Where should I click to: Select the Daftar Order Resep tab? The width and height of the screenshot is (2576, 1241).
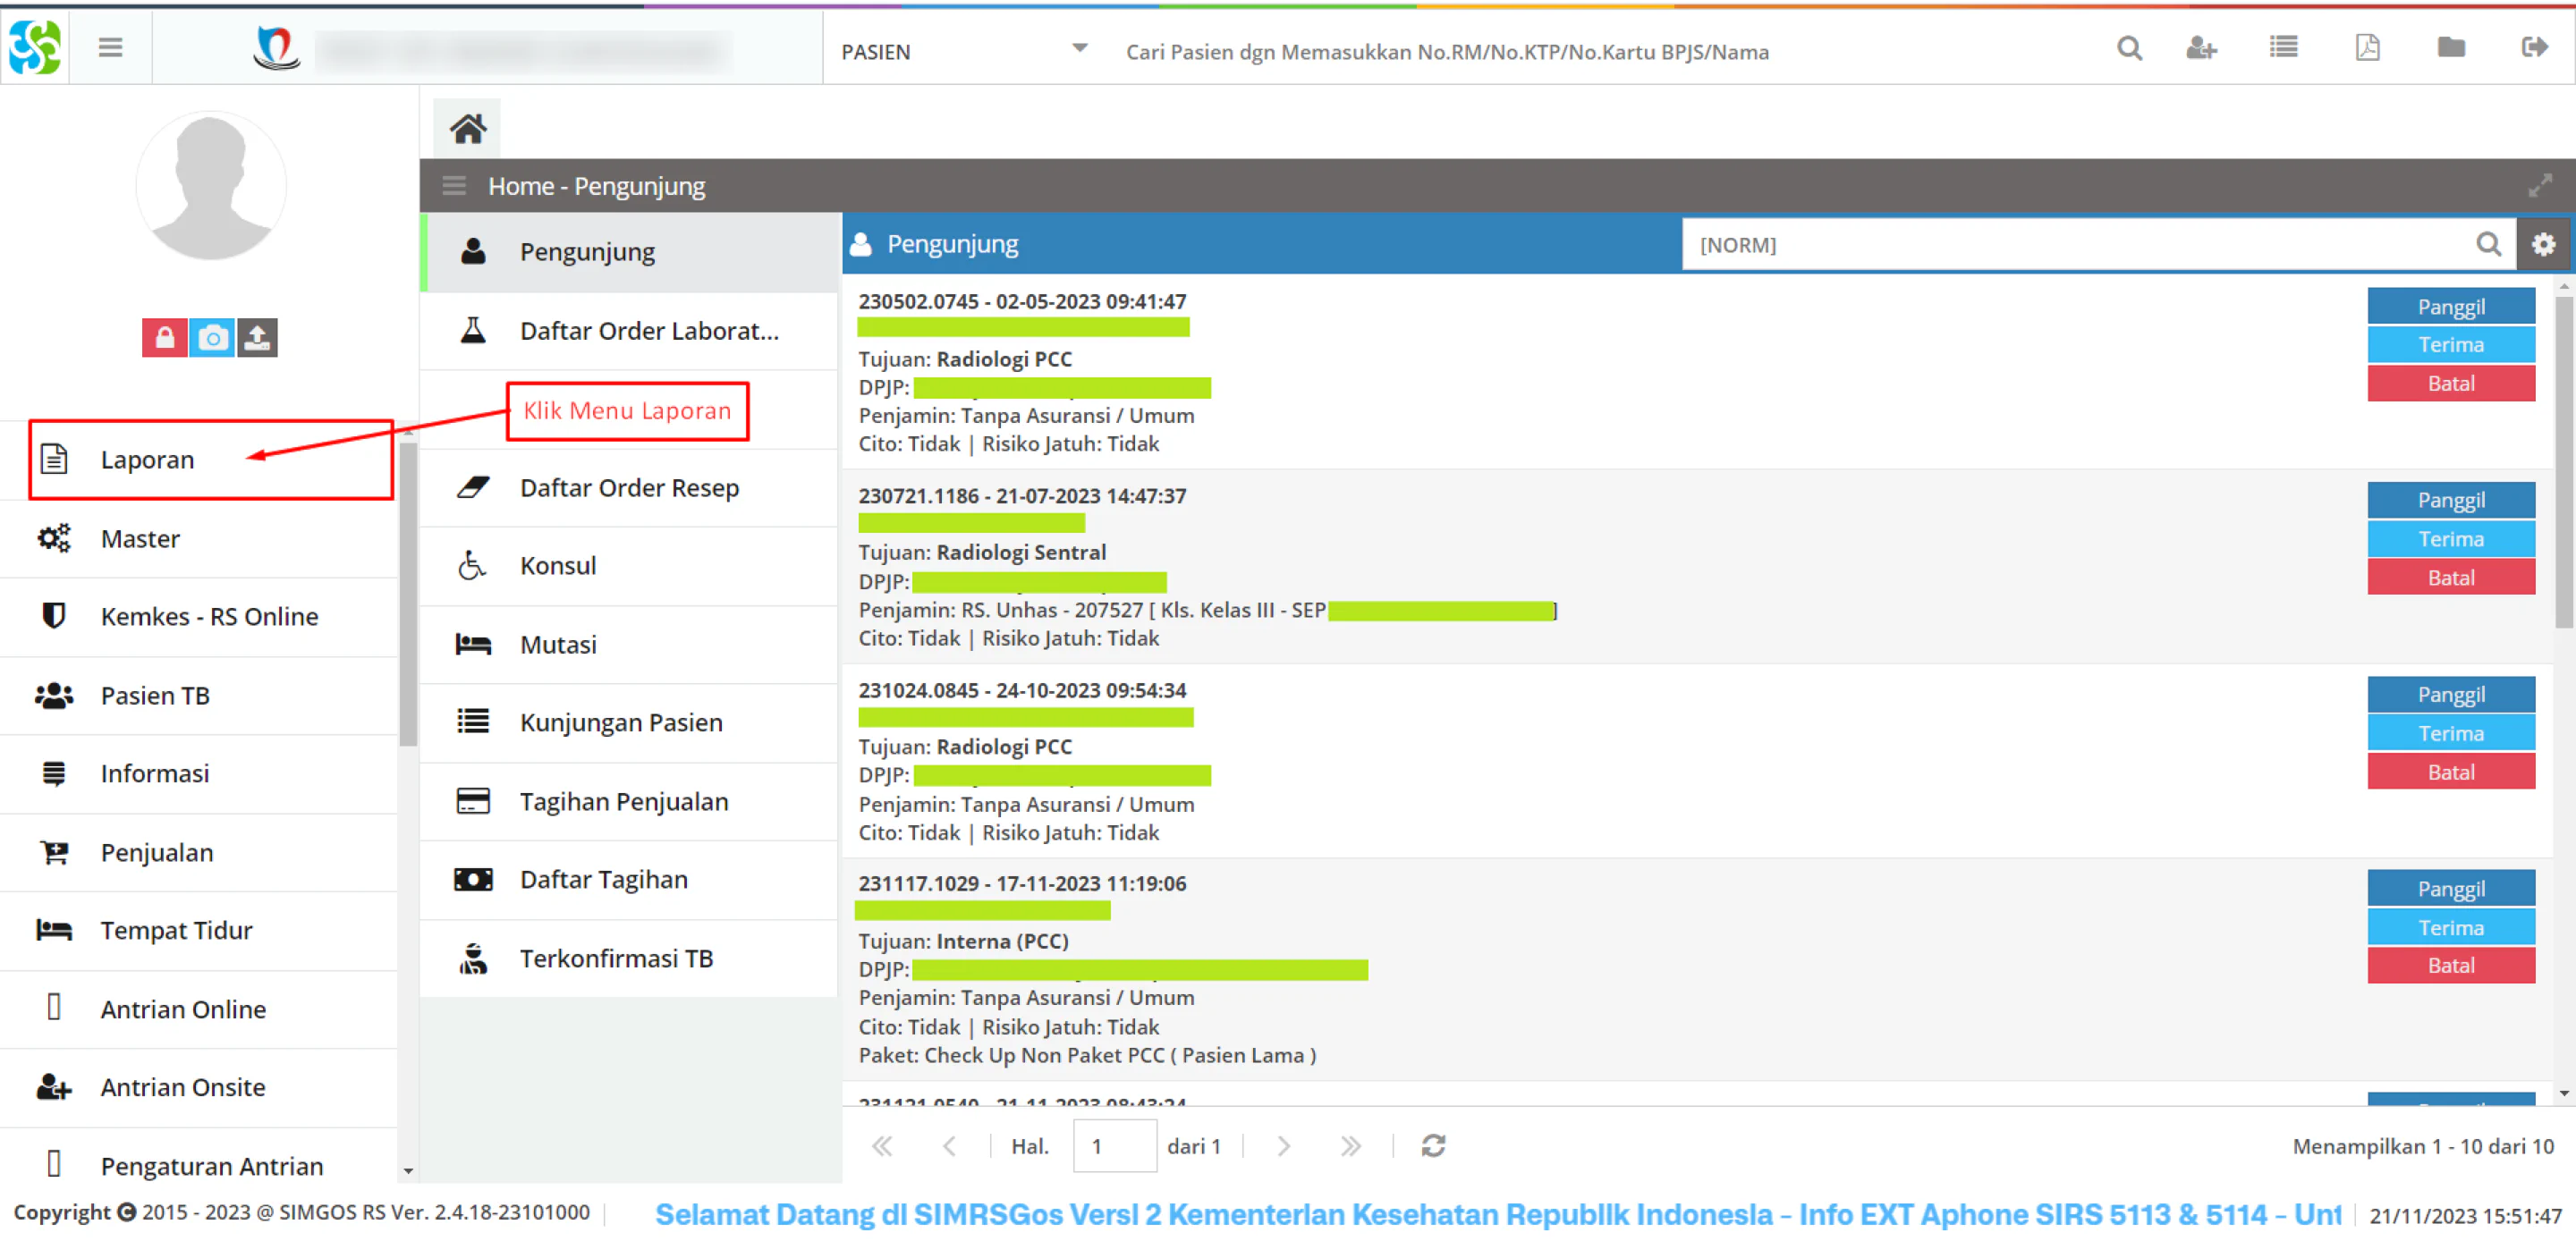[631, 488]
